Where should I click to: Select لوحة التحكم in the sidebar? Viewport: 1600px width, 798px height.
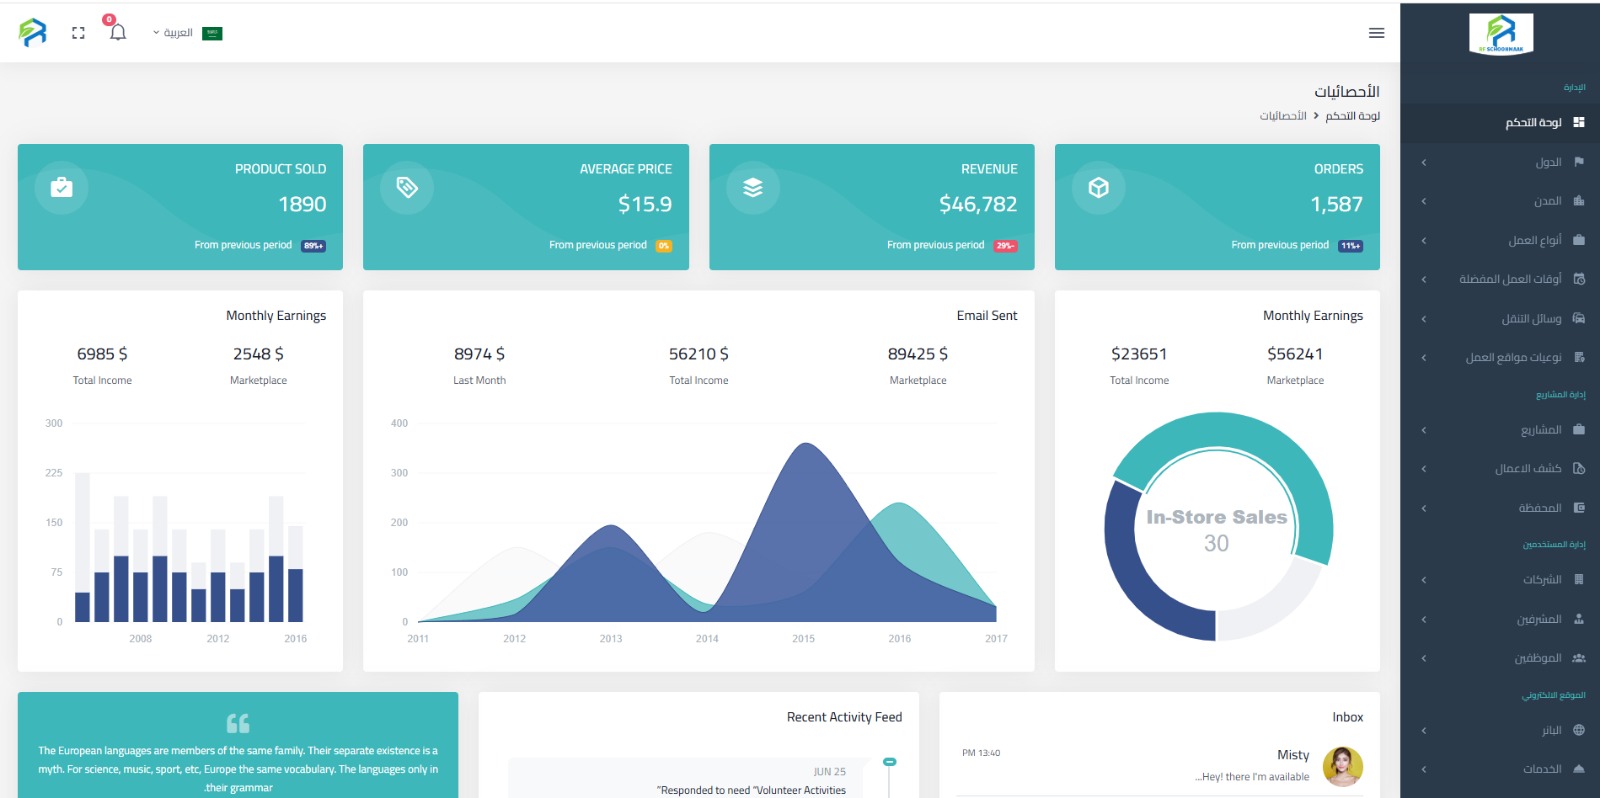1533,122
